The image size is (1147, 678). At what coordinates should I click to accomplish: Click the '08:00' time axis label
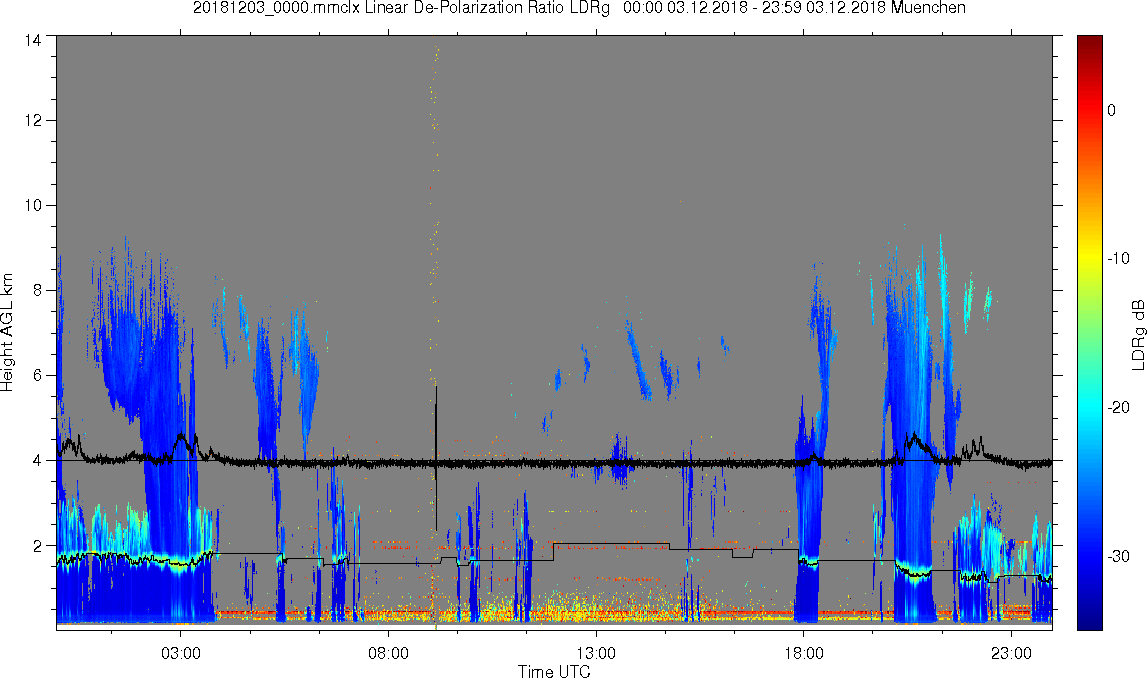388,653
